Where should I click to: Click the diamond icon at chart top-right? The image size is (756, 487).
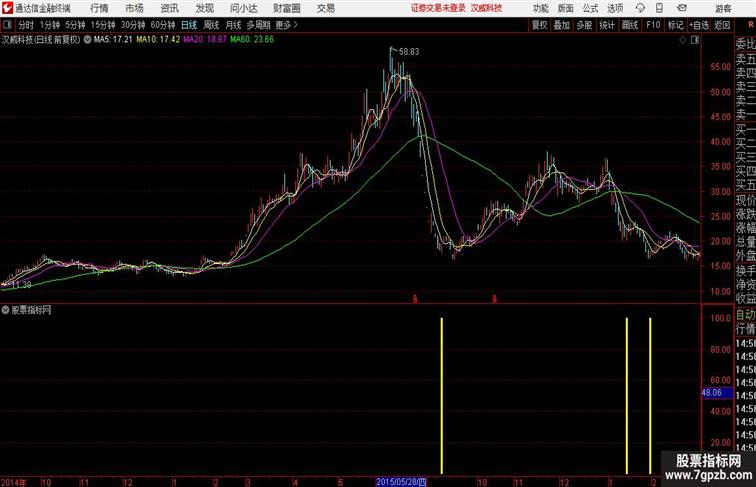point(683,40)
